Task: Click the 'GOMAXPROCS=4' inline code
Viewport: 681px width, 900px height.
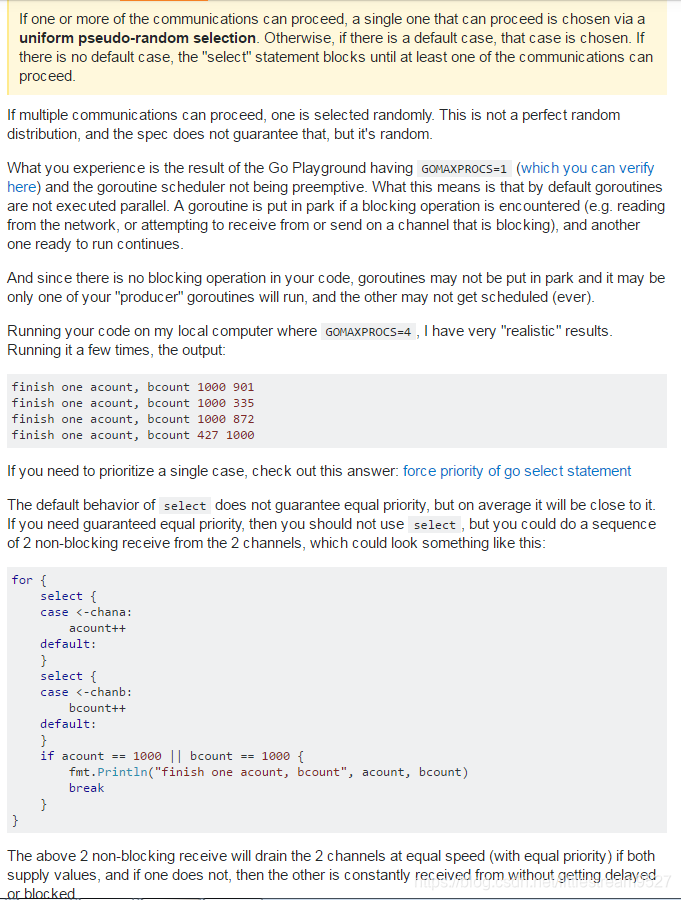Action: 368,332
